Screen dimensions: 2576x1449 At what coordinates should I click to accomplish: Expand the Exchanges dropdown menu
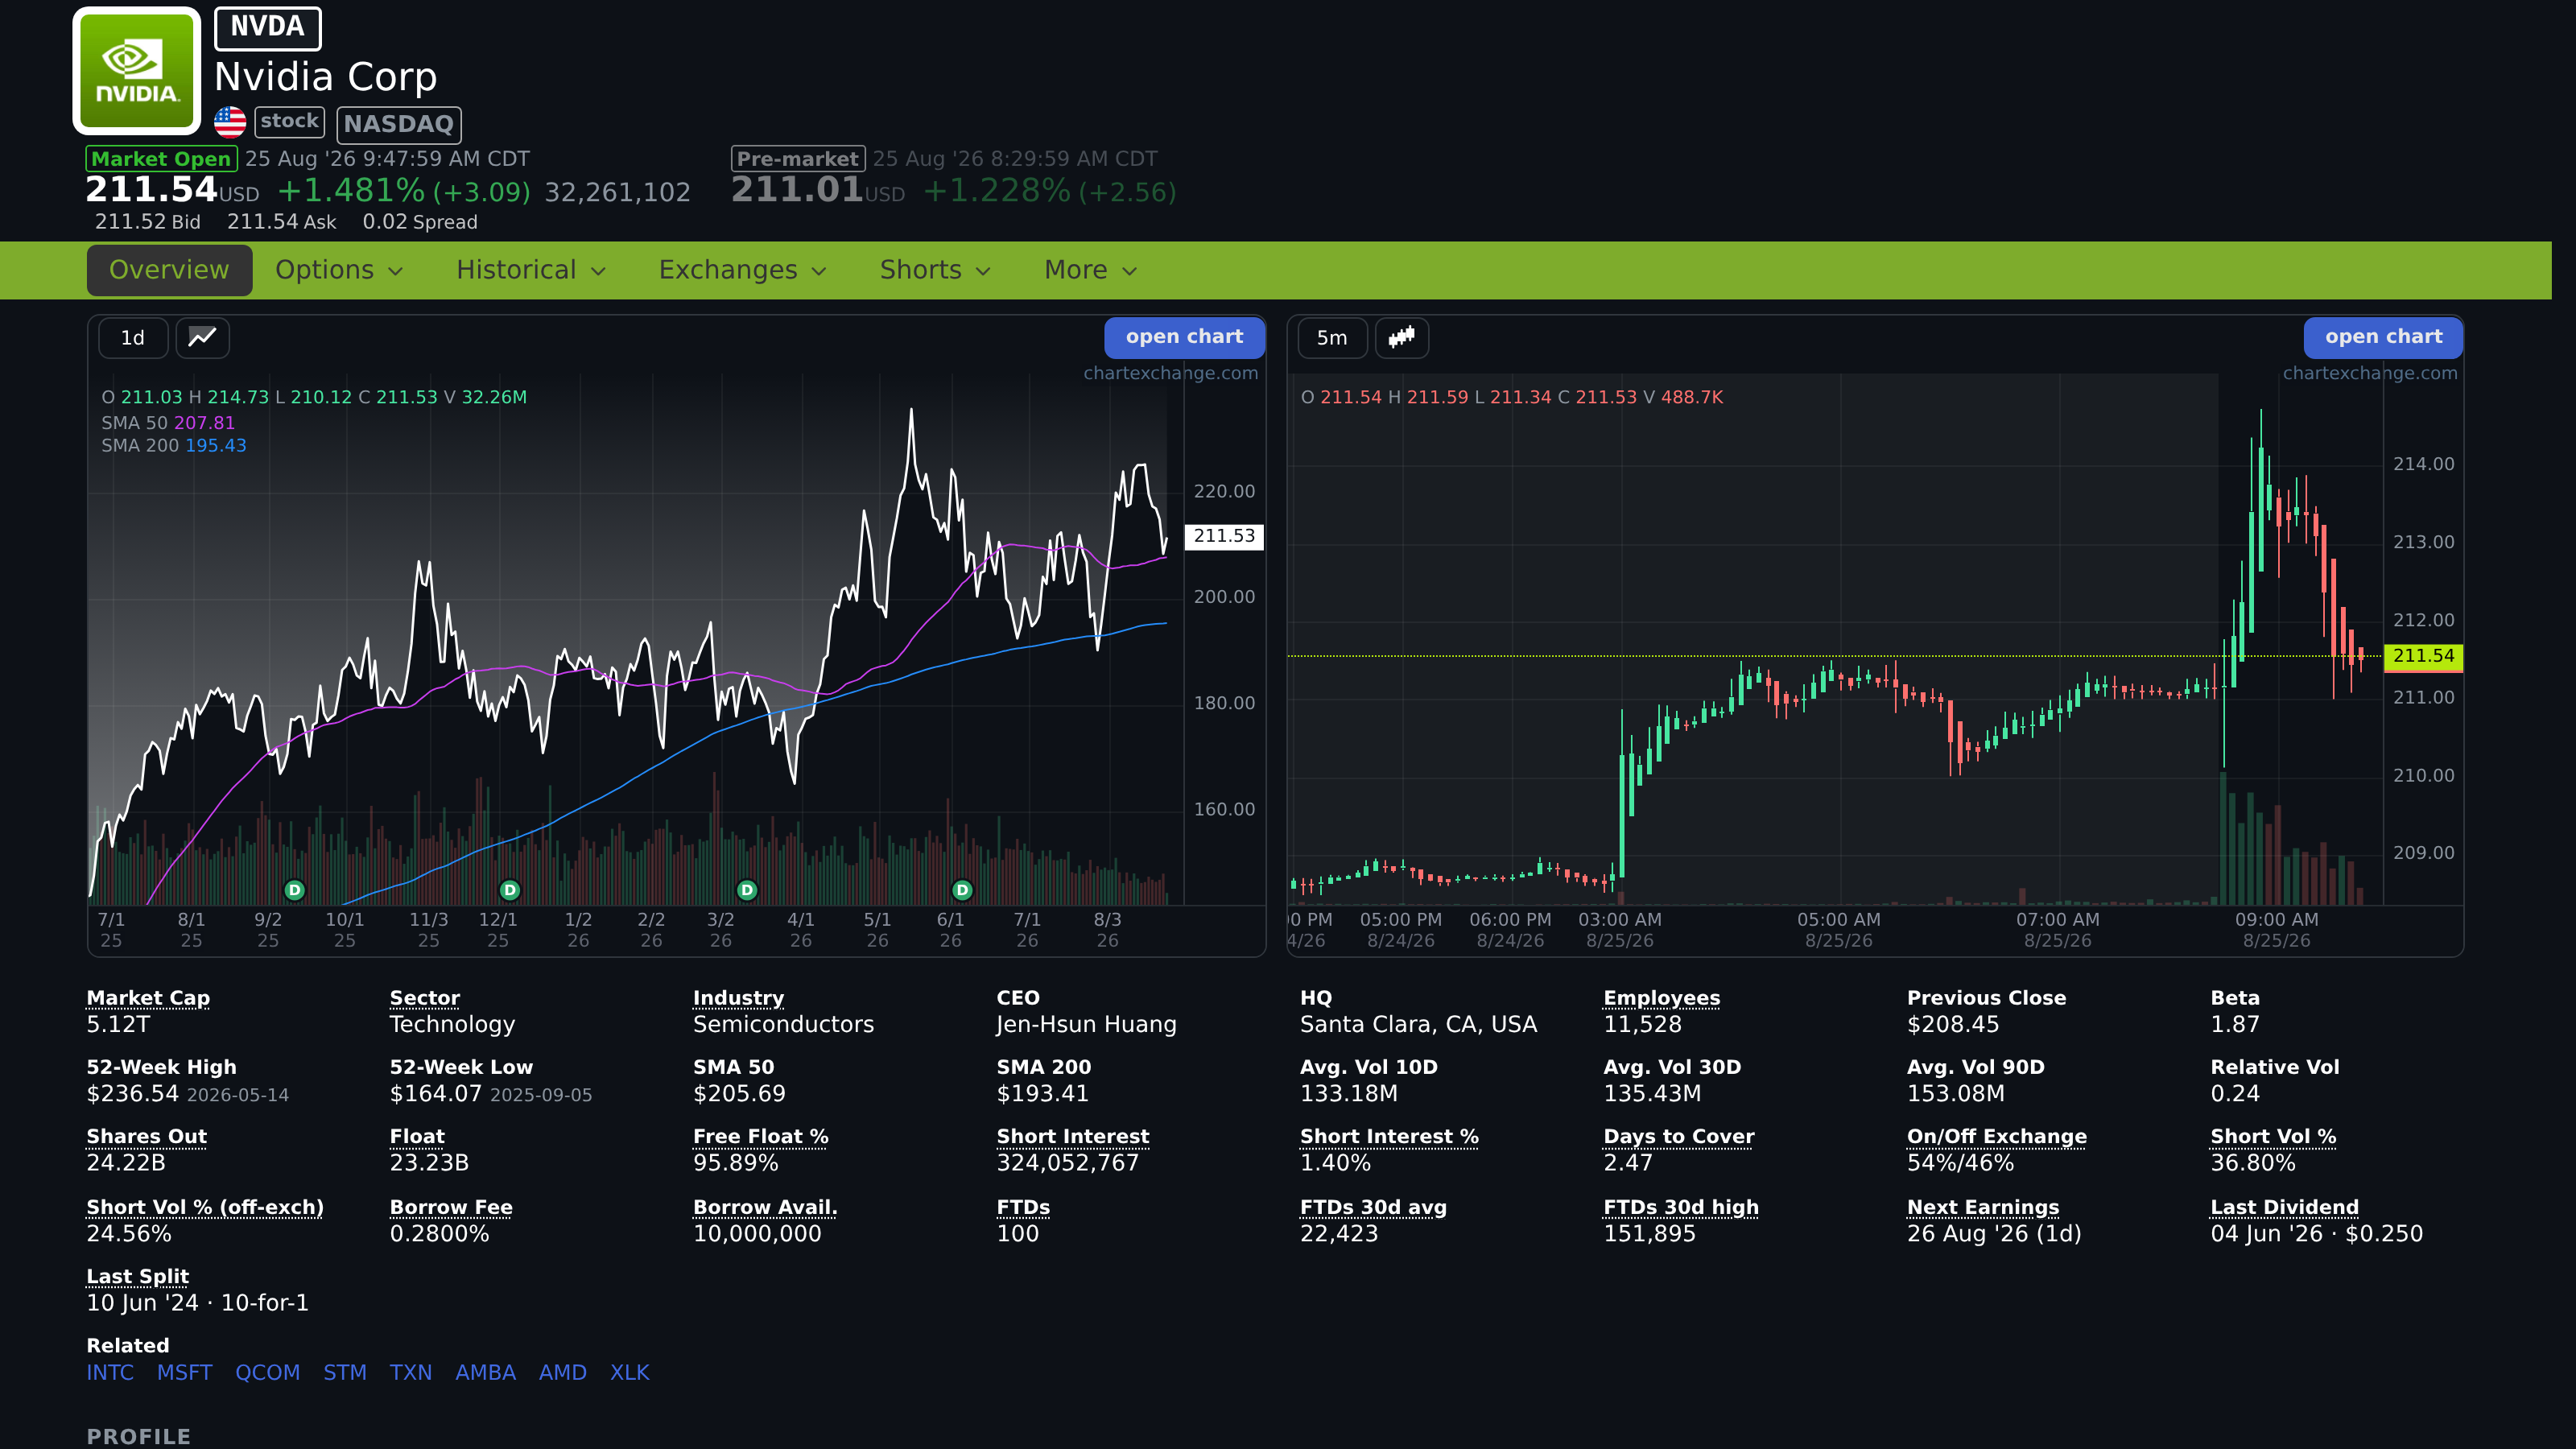pyautogui.click(x=742, y=270)
